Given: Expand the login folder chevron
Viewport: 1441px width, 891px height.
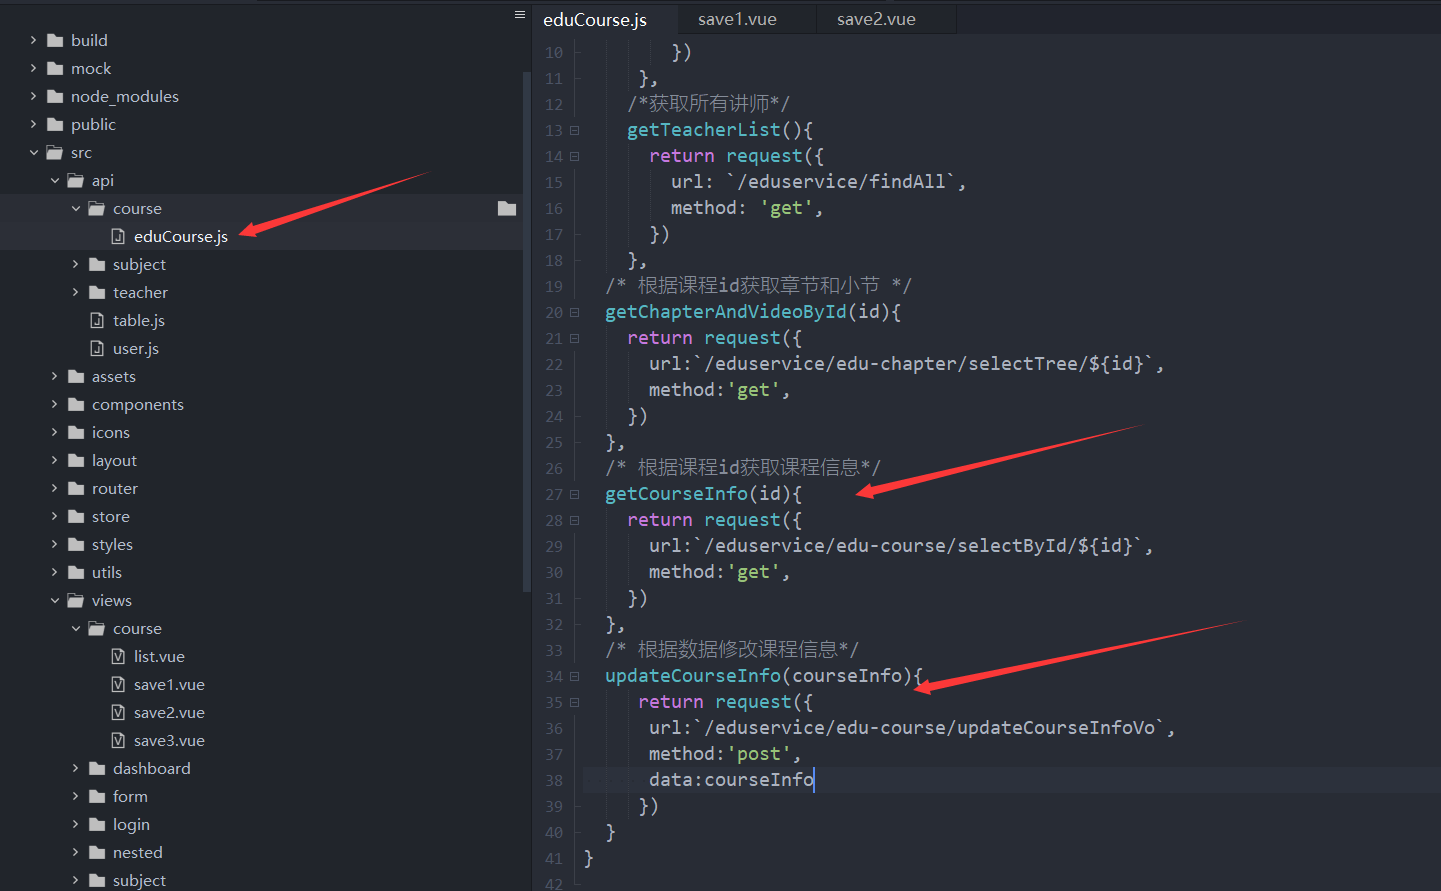Looking at the screenshot, I should tap(75, 825).
